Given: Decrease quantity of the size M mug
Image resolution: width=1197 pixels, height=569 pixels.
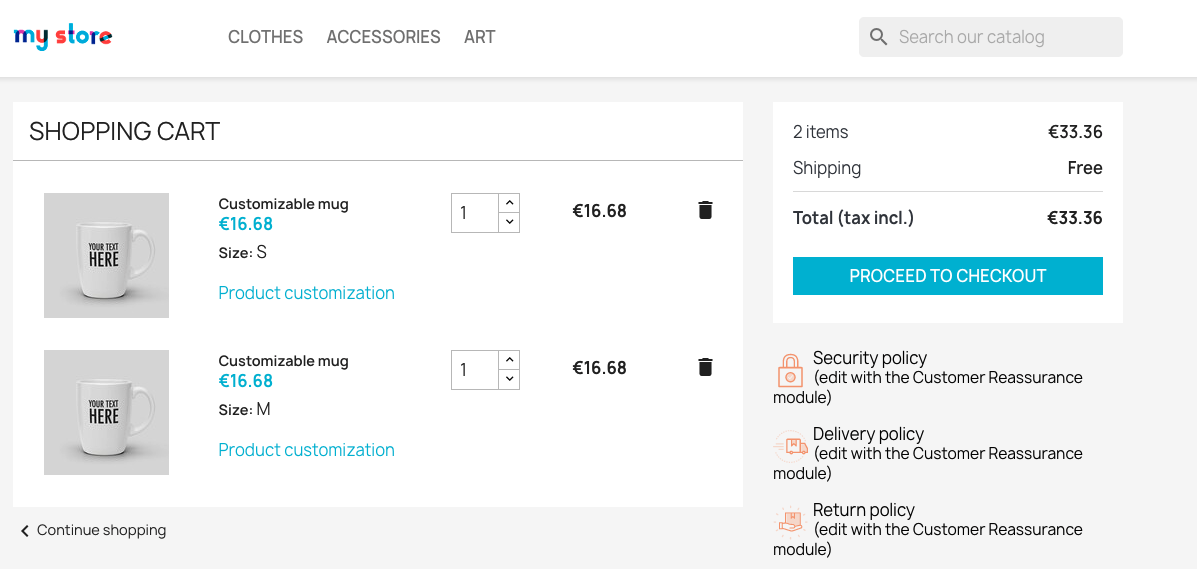Looking at the screenshot, I should (509, 379).
